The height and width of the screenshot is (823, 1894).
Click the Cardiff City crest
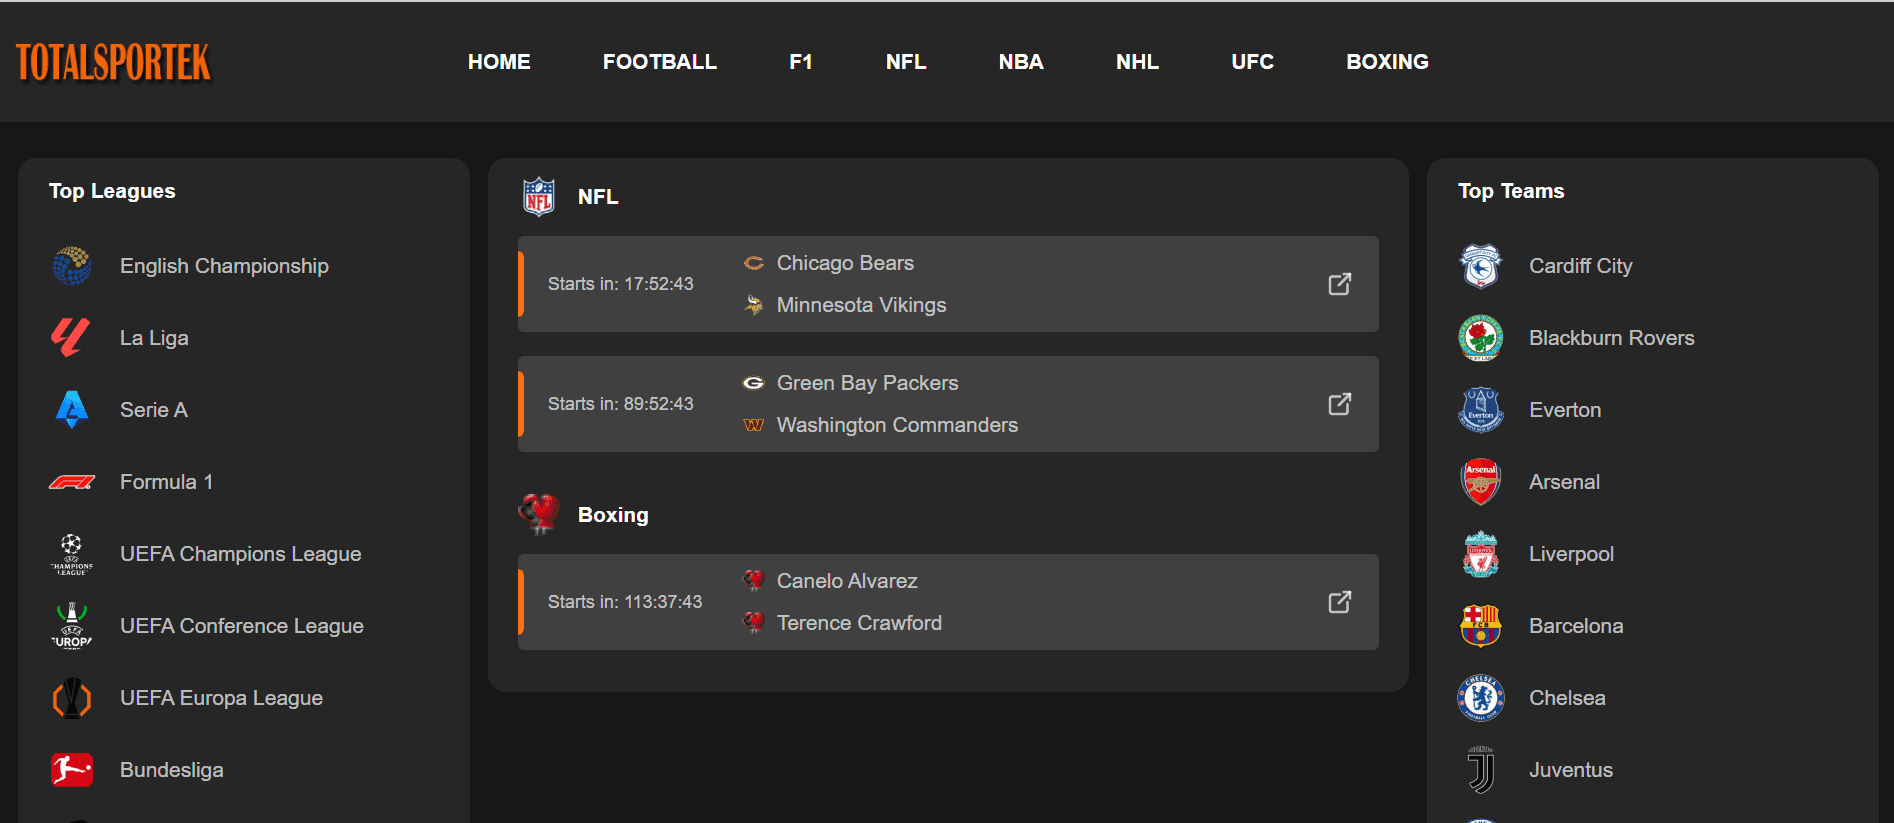(1481, 266)
